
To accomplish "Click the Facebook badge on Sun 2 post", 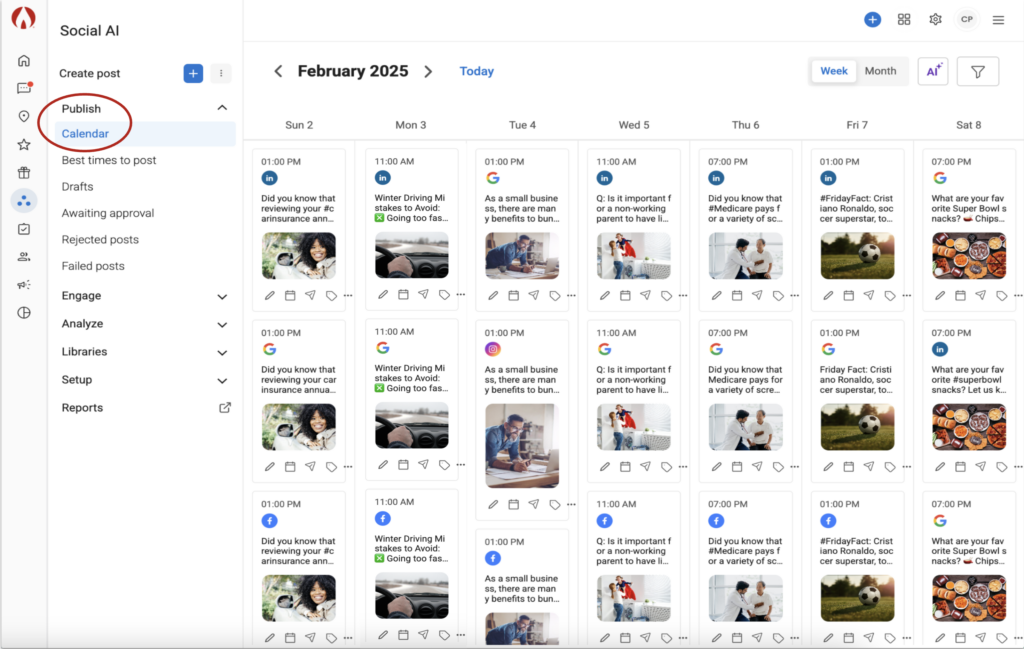I will 269,520.
